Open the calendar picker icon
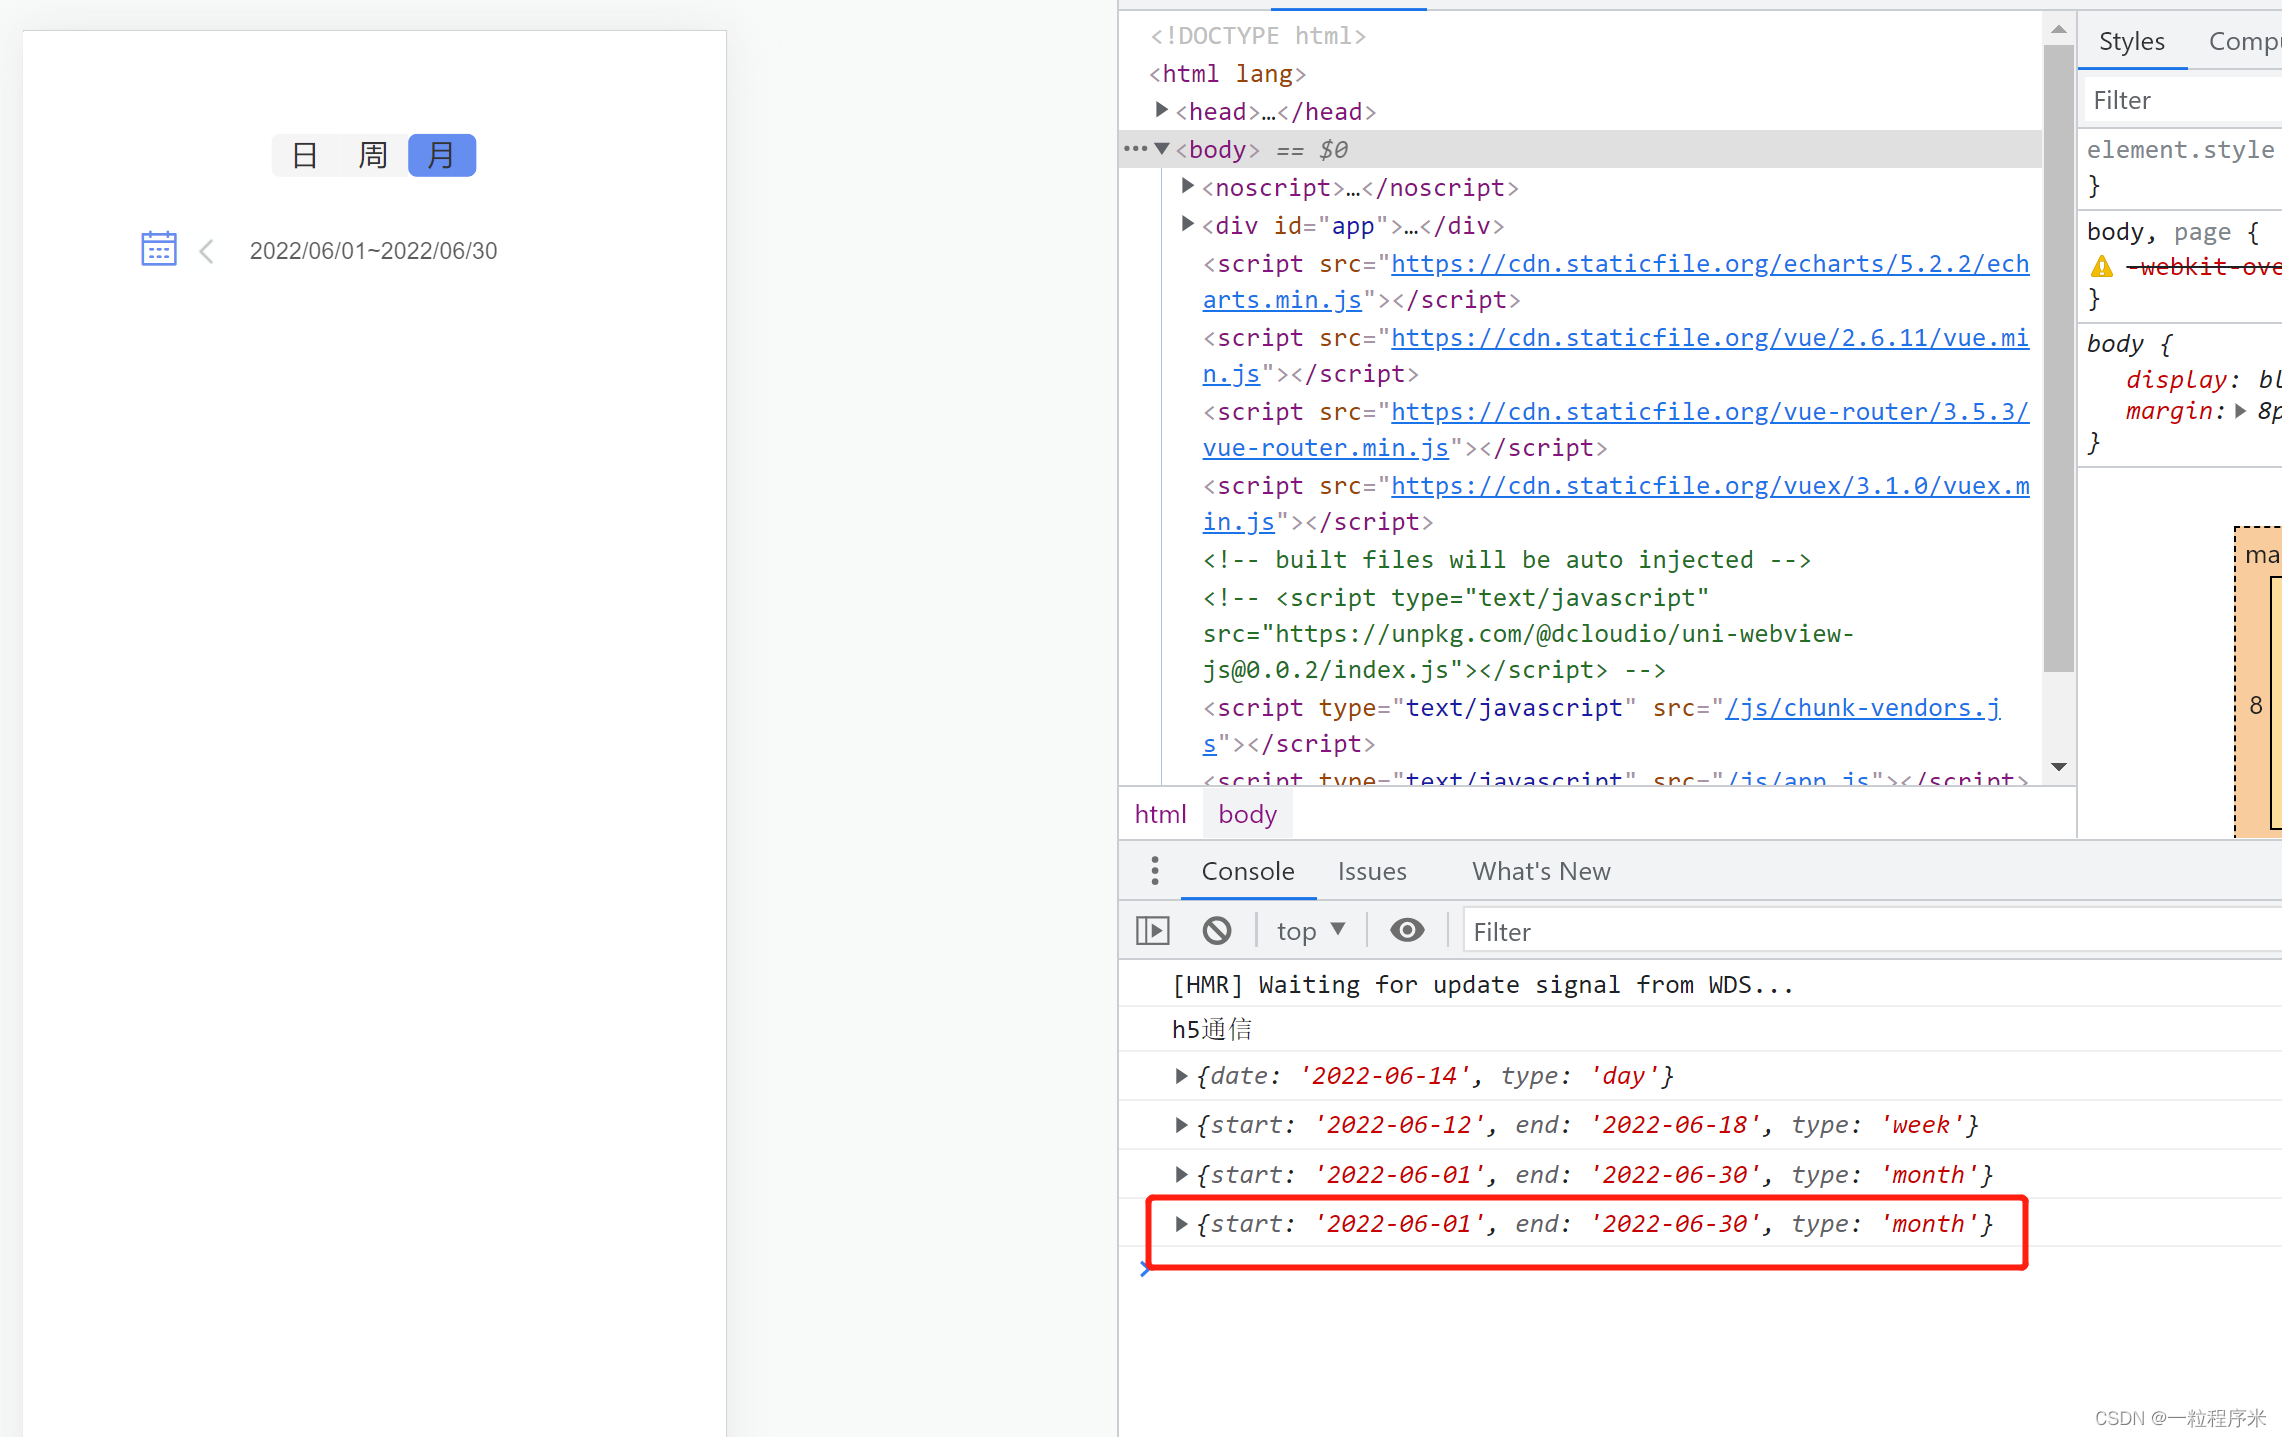Screen dimensions: 2282x1437 pos(159,249)
